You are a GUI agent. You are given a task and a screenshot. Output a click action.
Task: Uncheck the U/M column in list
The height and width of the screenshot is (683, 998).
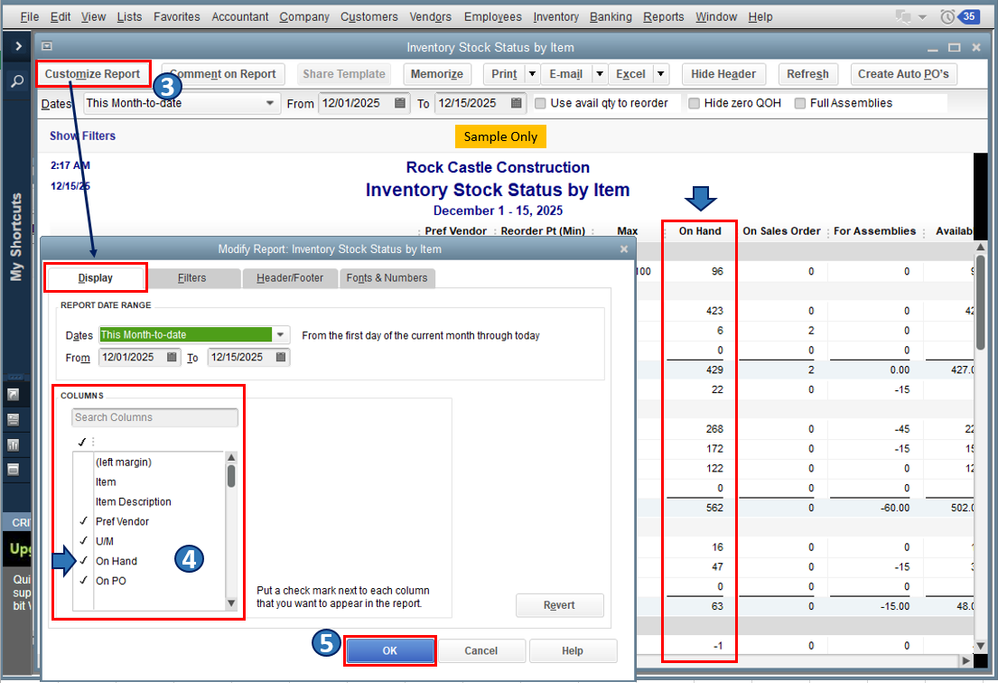click(83, 540)
